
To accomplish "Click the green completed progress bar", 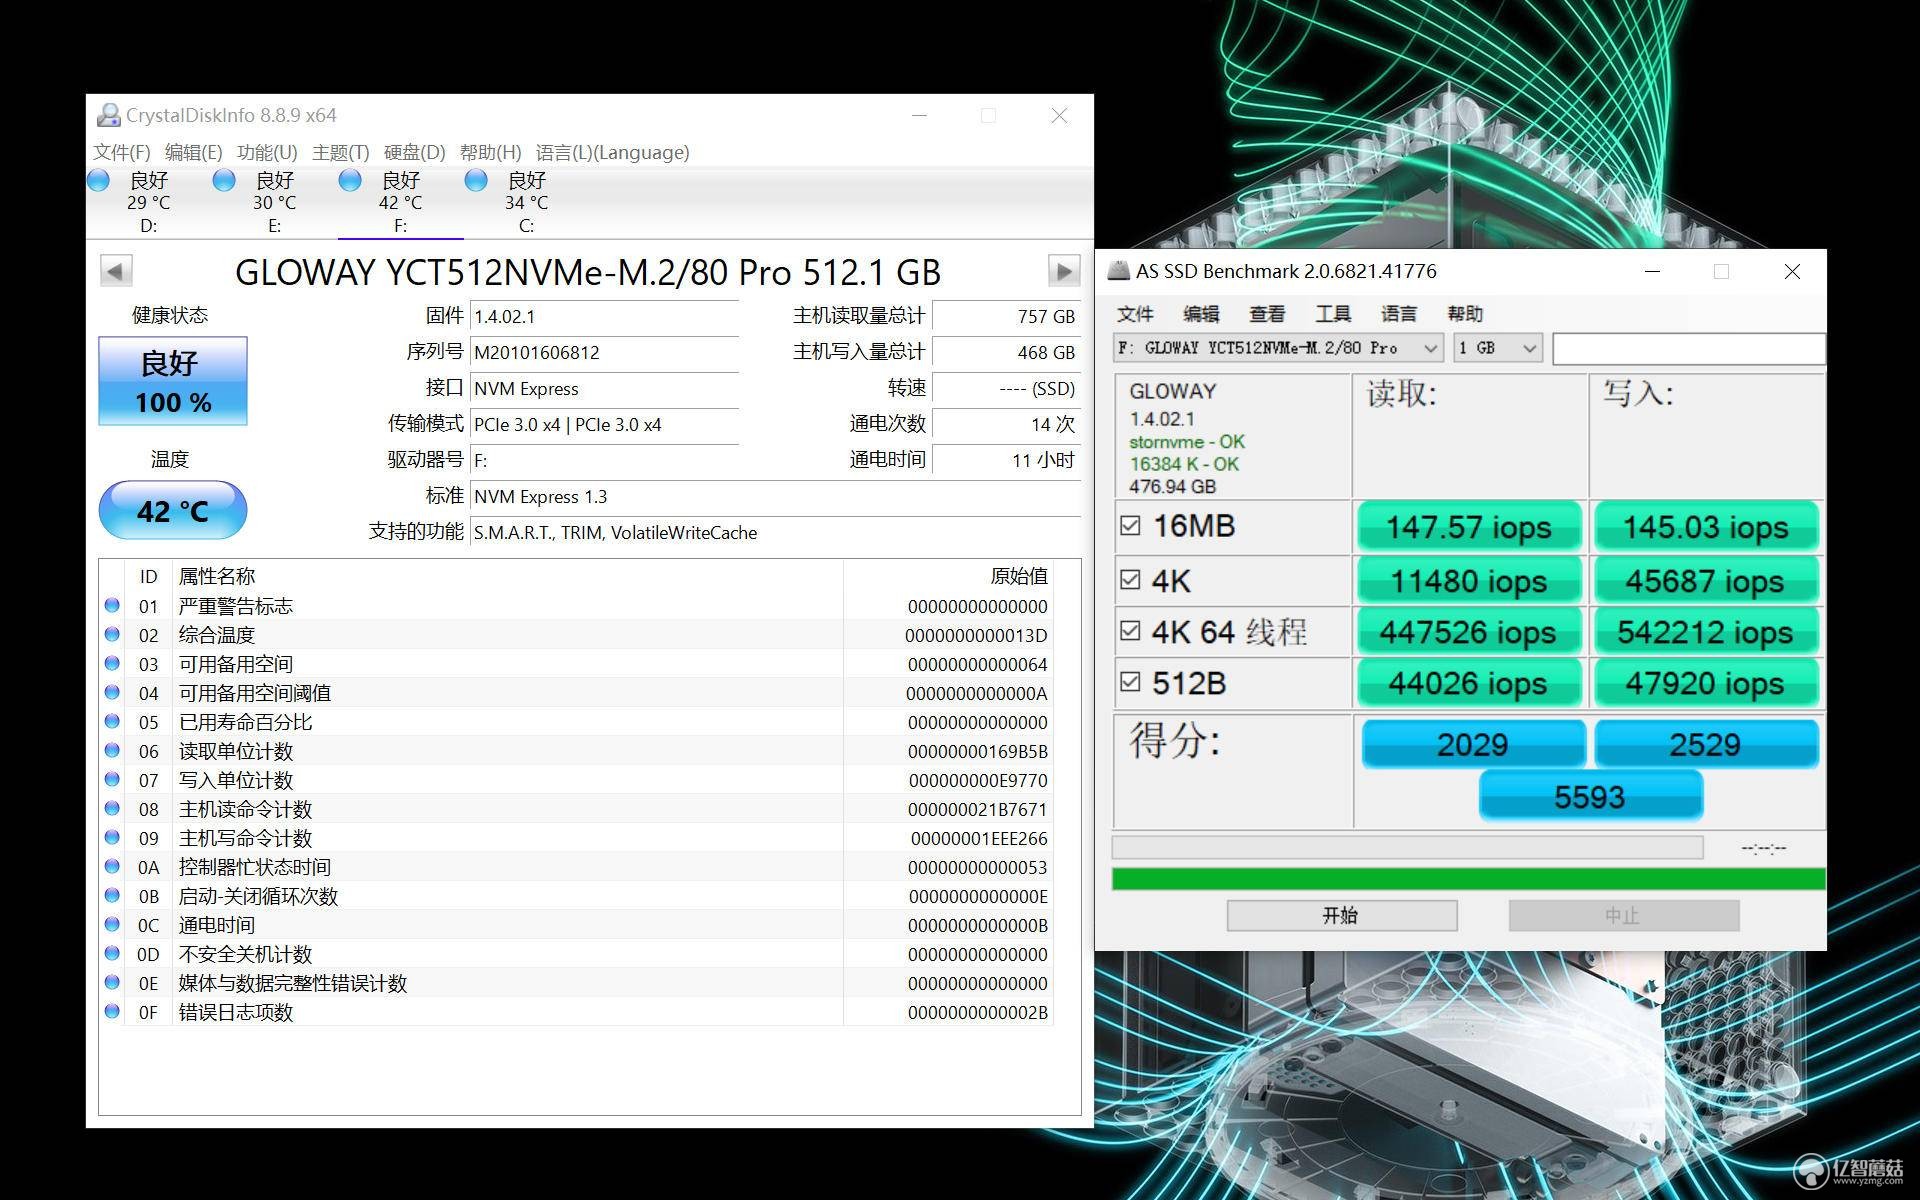I will [x=1469, y=879].
